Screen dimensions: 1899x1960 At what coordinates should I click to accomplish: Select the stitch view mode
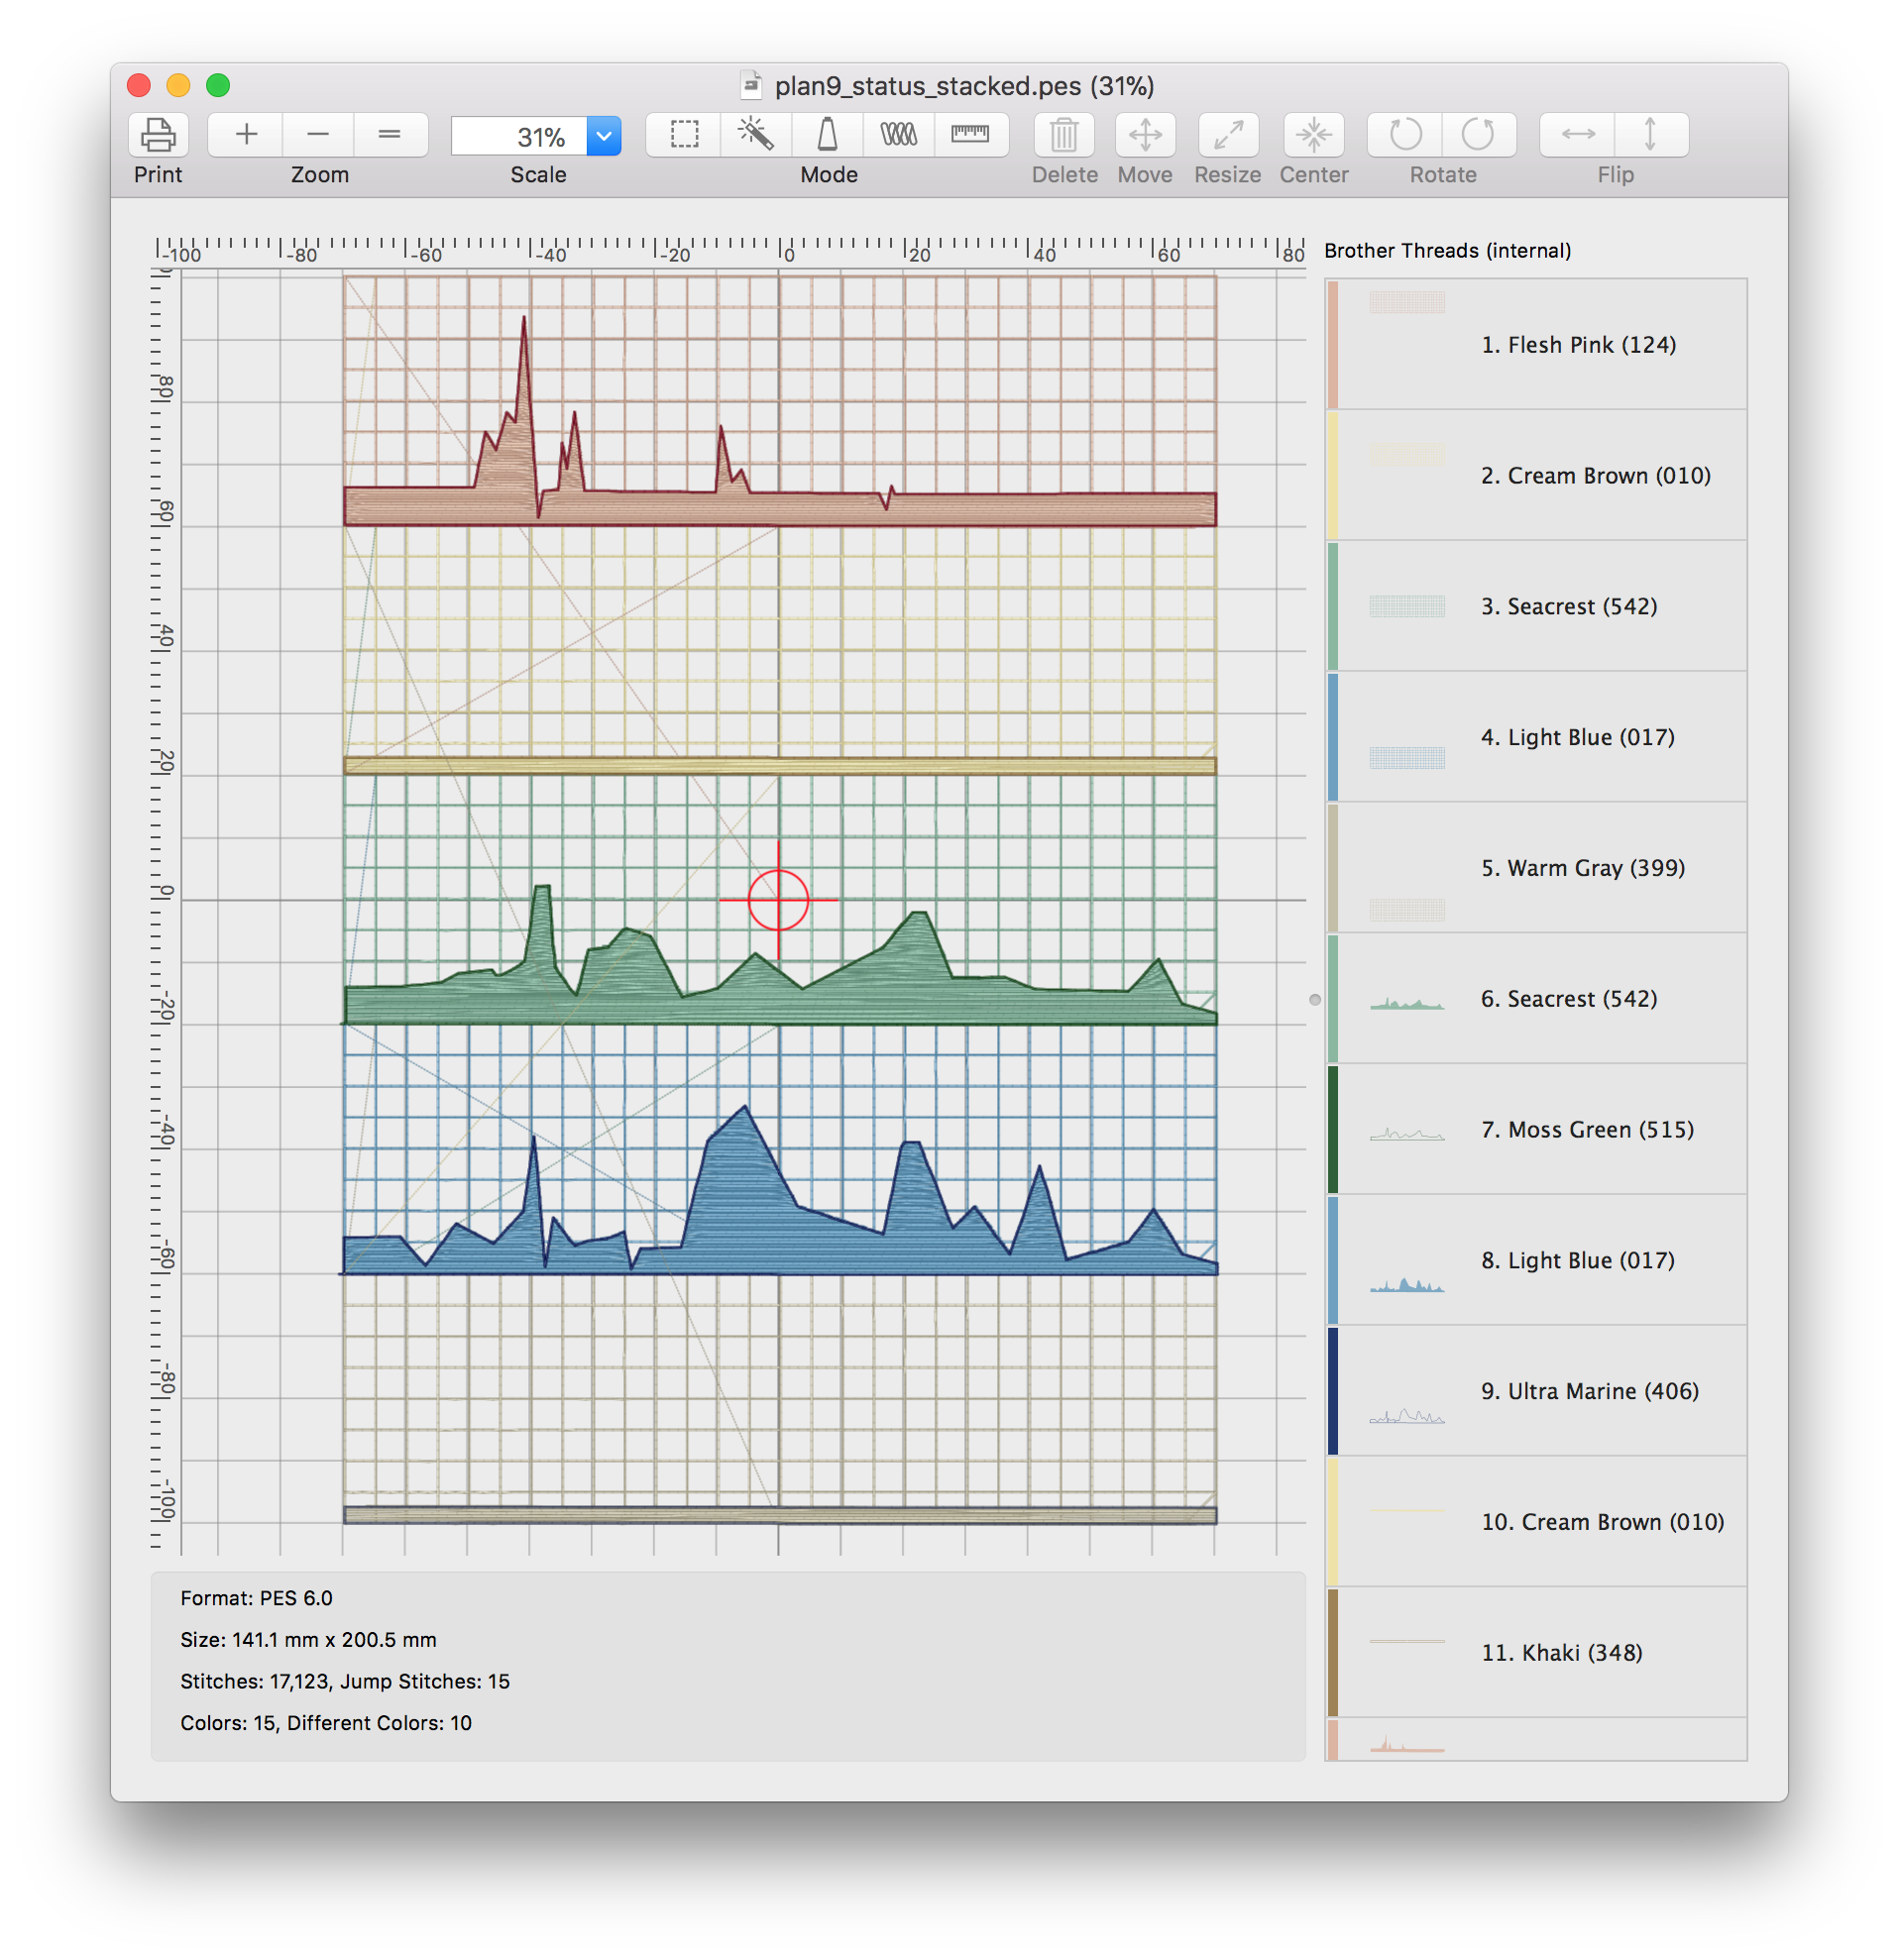[x=898, y=135]
